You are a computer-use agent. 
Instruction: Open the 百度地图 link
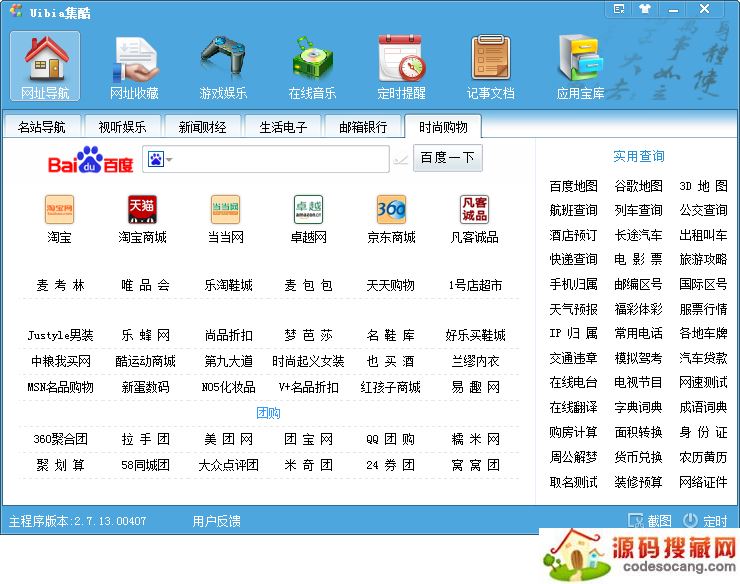tap(573, 186)
